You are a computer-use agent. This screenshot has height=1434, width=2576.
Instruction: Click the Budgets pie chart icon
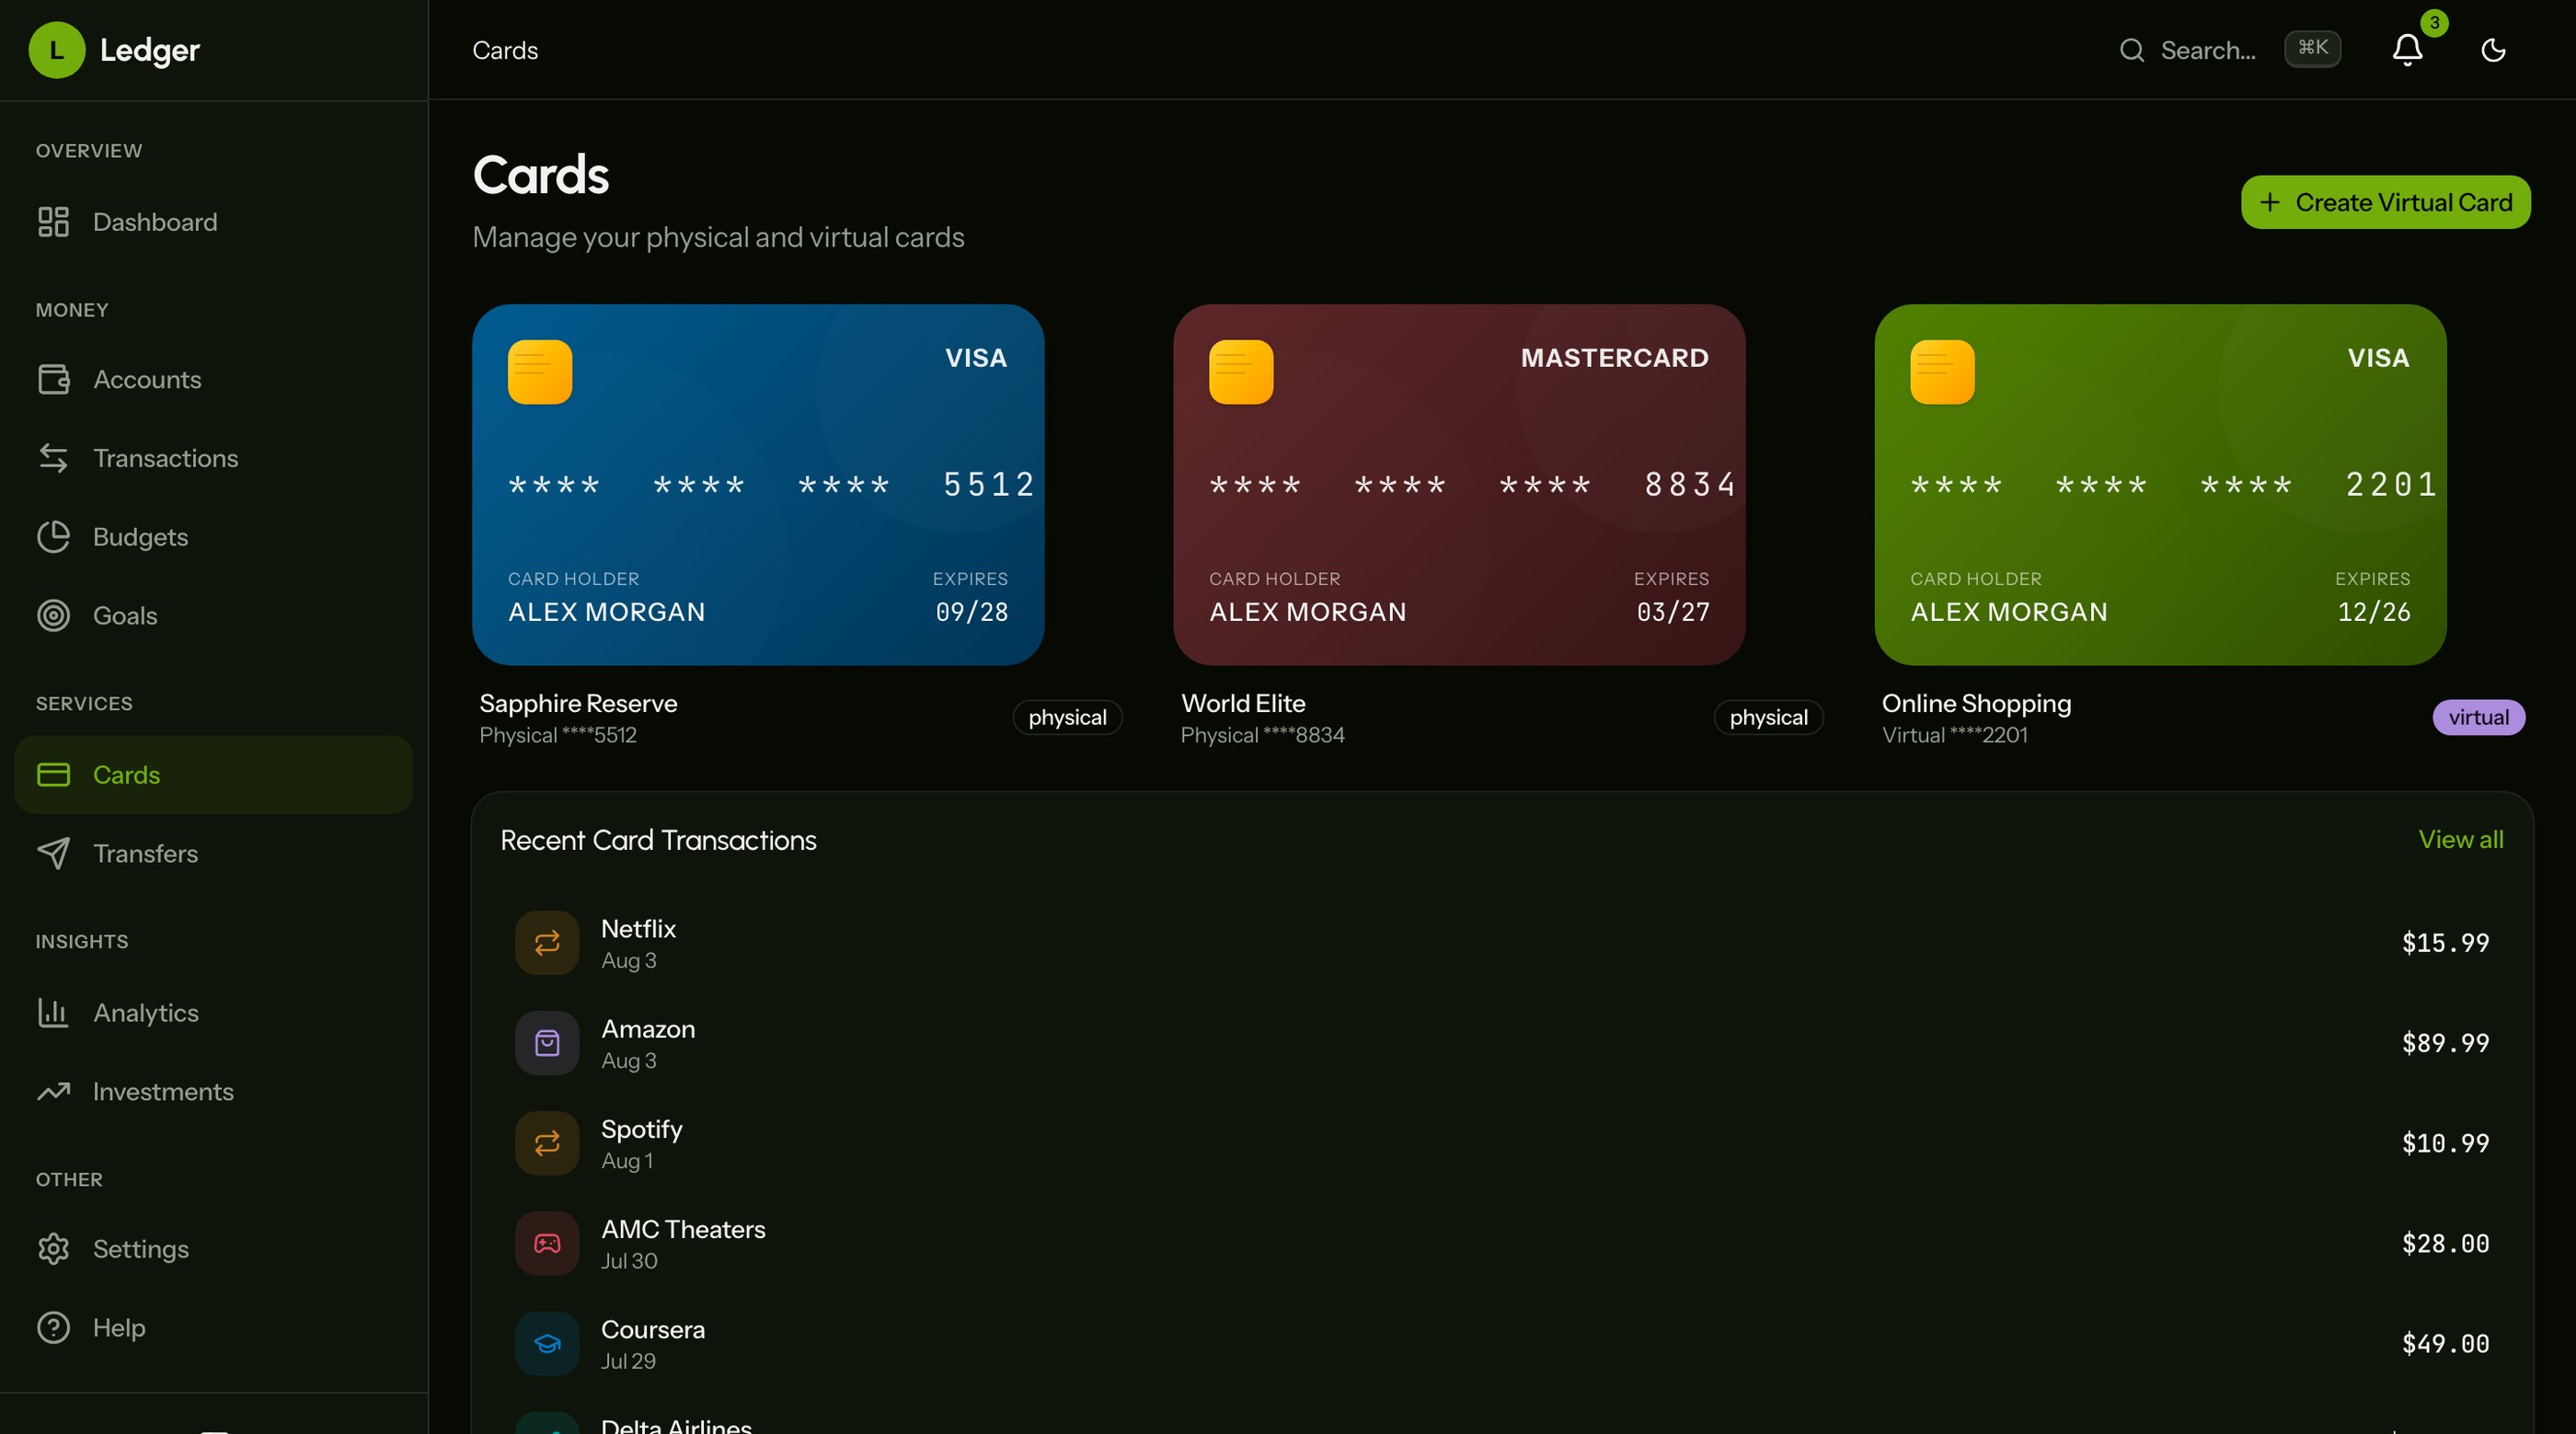pos(53,537)
